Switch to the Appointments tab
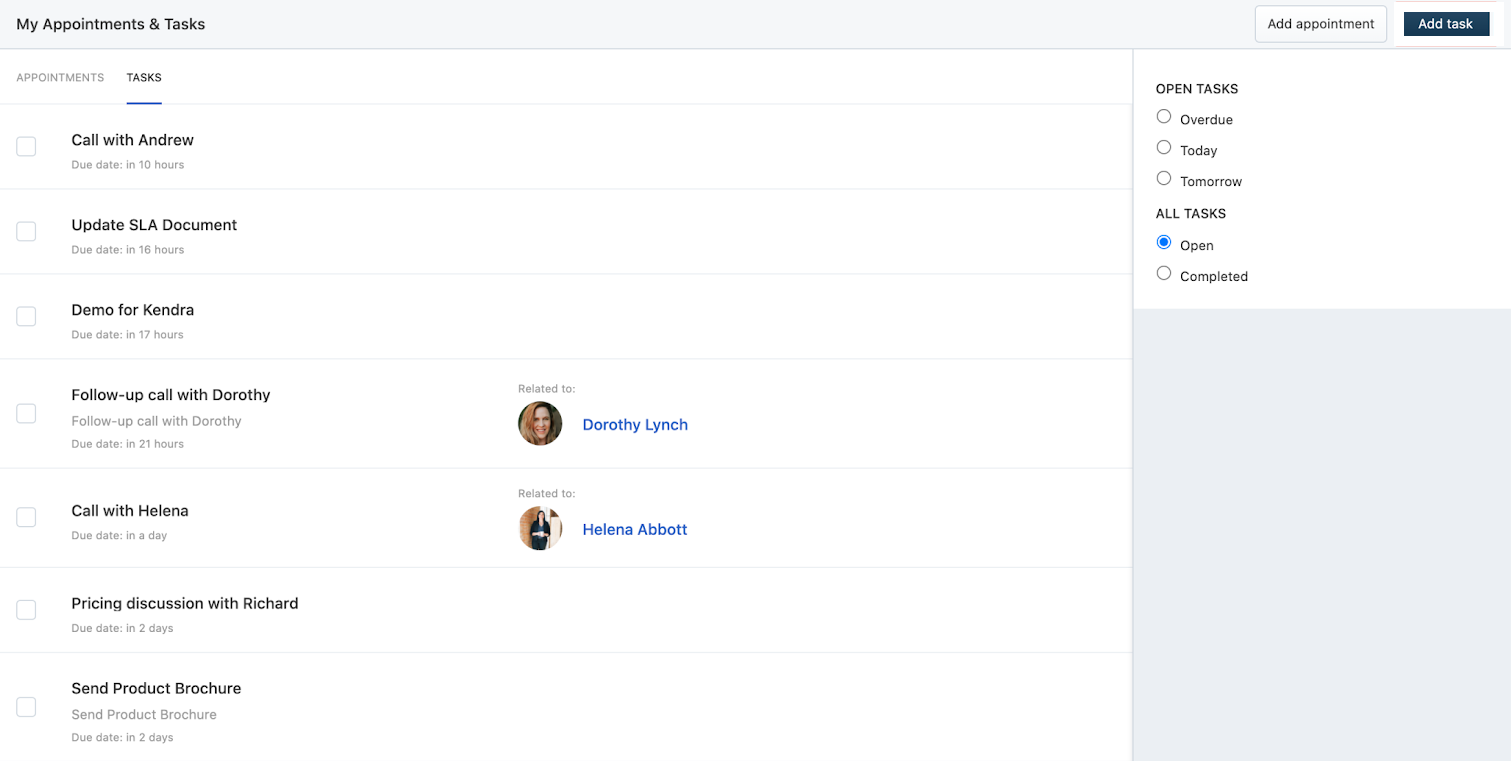 click(x=60, y=78)
